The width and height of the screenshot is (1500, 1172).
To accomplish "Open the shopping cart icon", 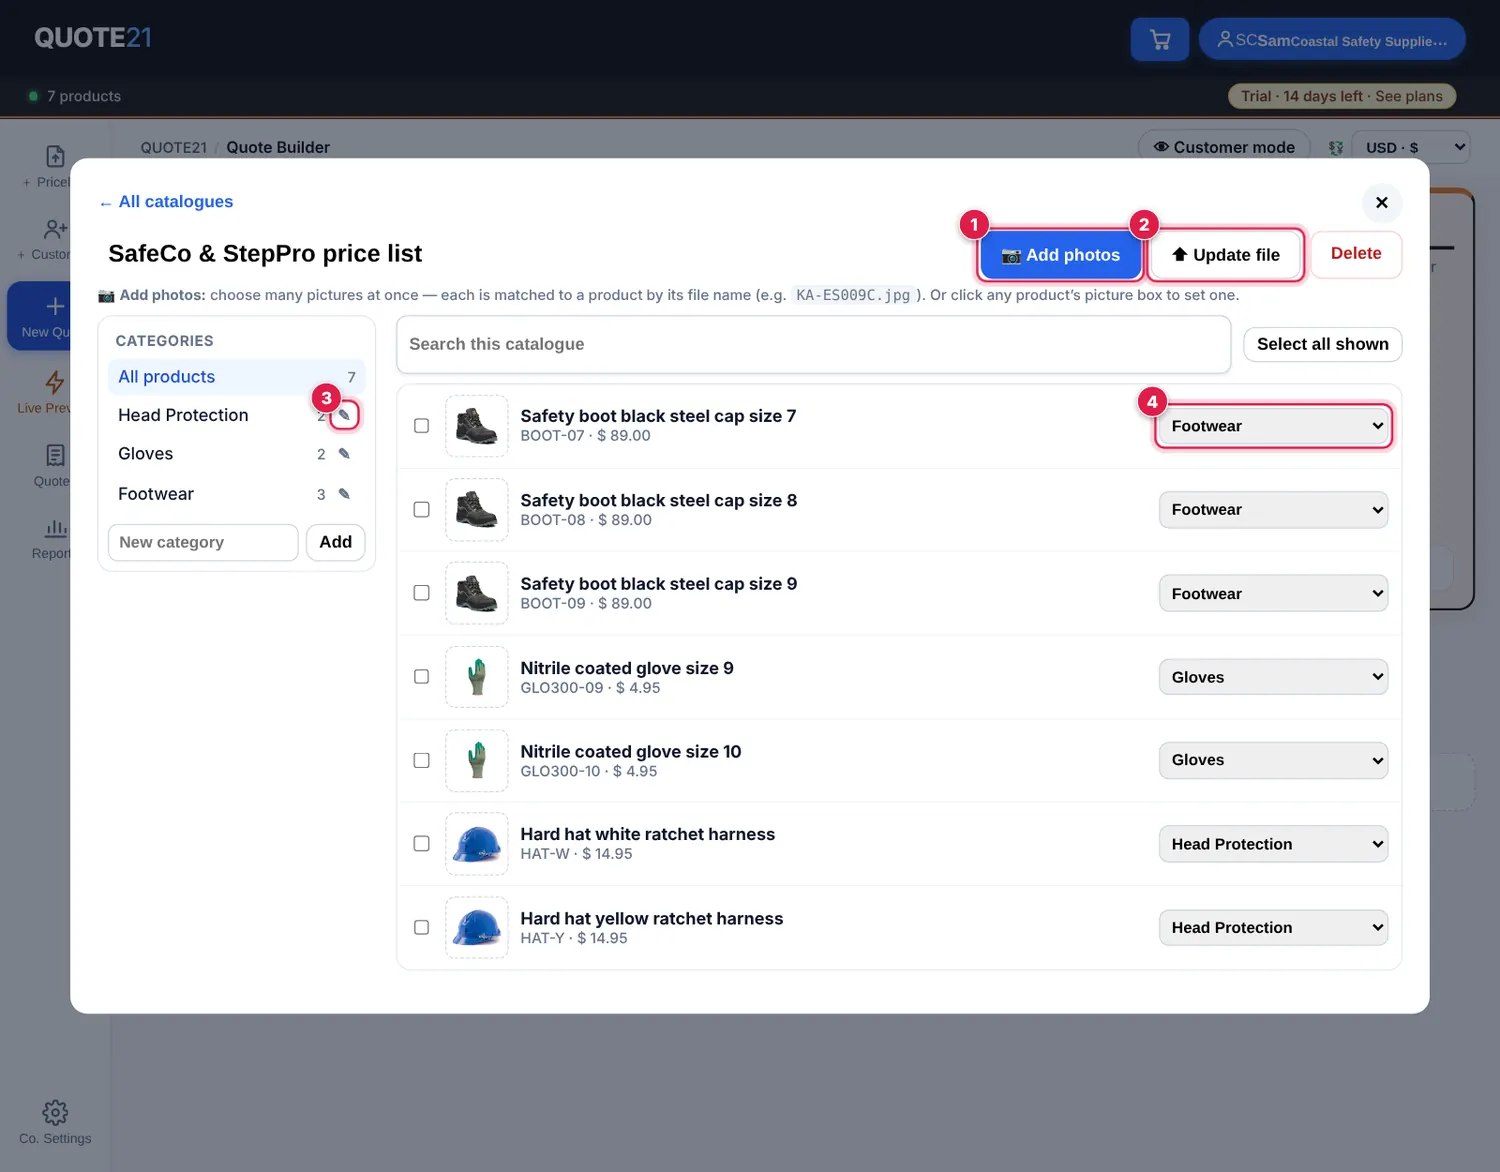I will click(x=1160, y=40).
